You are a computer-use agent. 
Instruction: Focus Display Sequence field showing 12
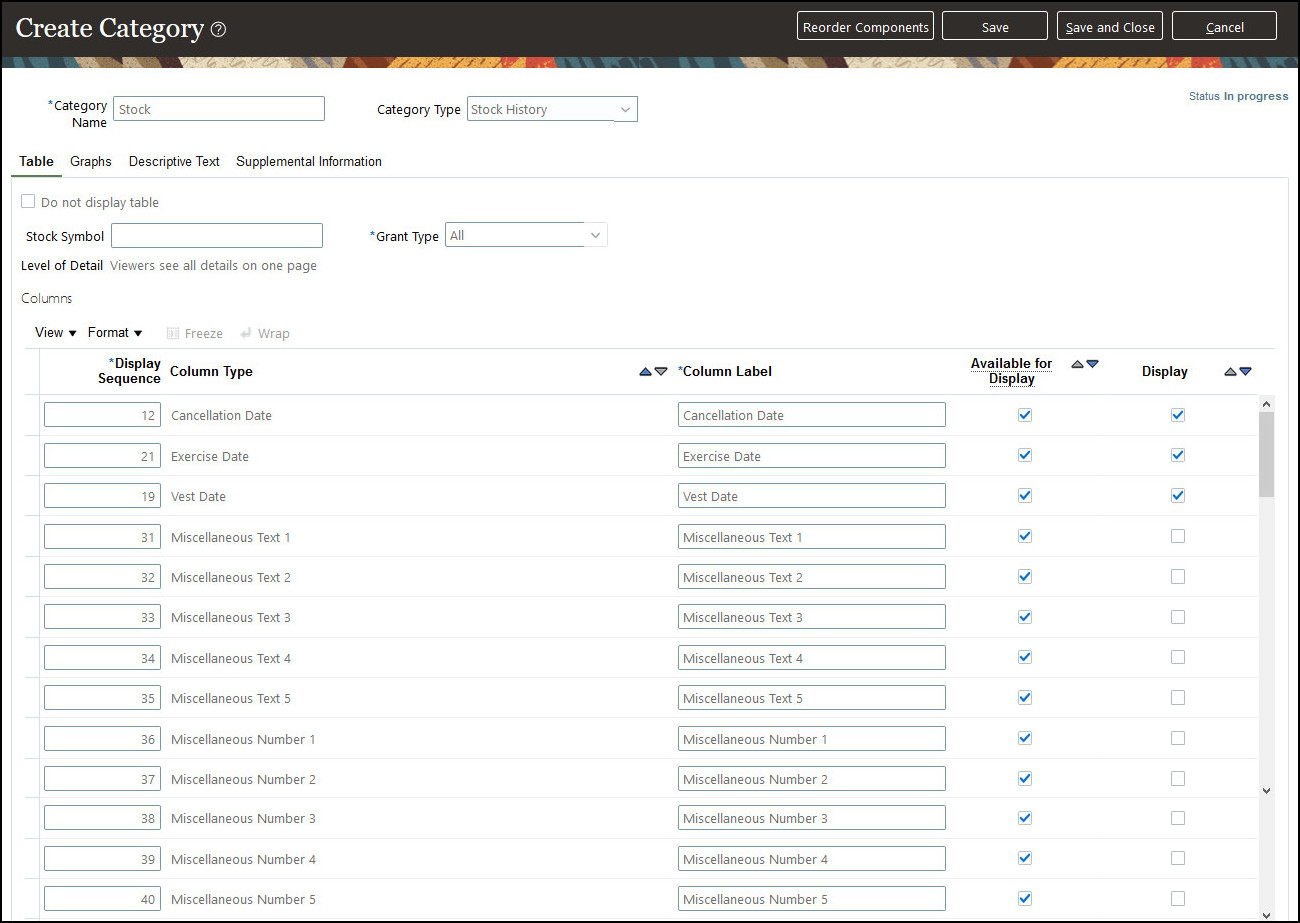click(102, 415)
